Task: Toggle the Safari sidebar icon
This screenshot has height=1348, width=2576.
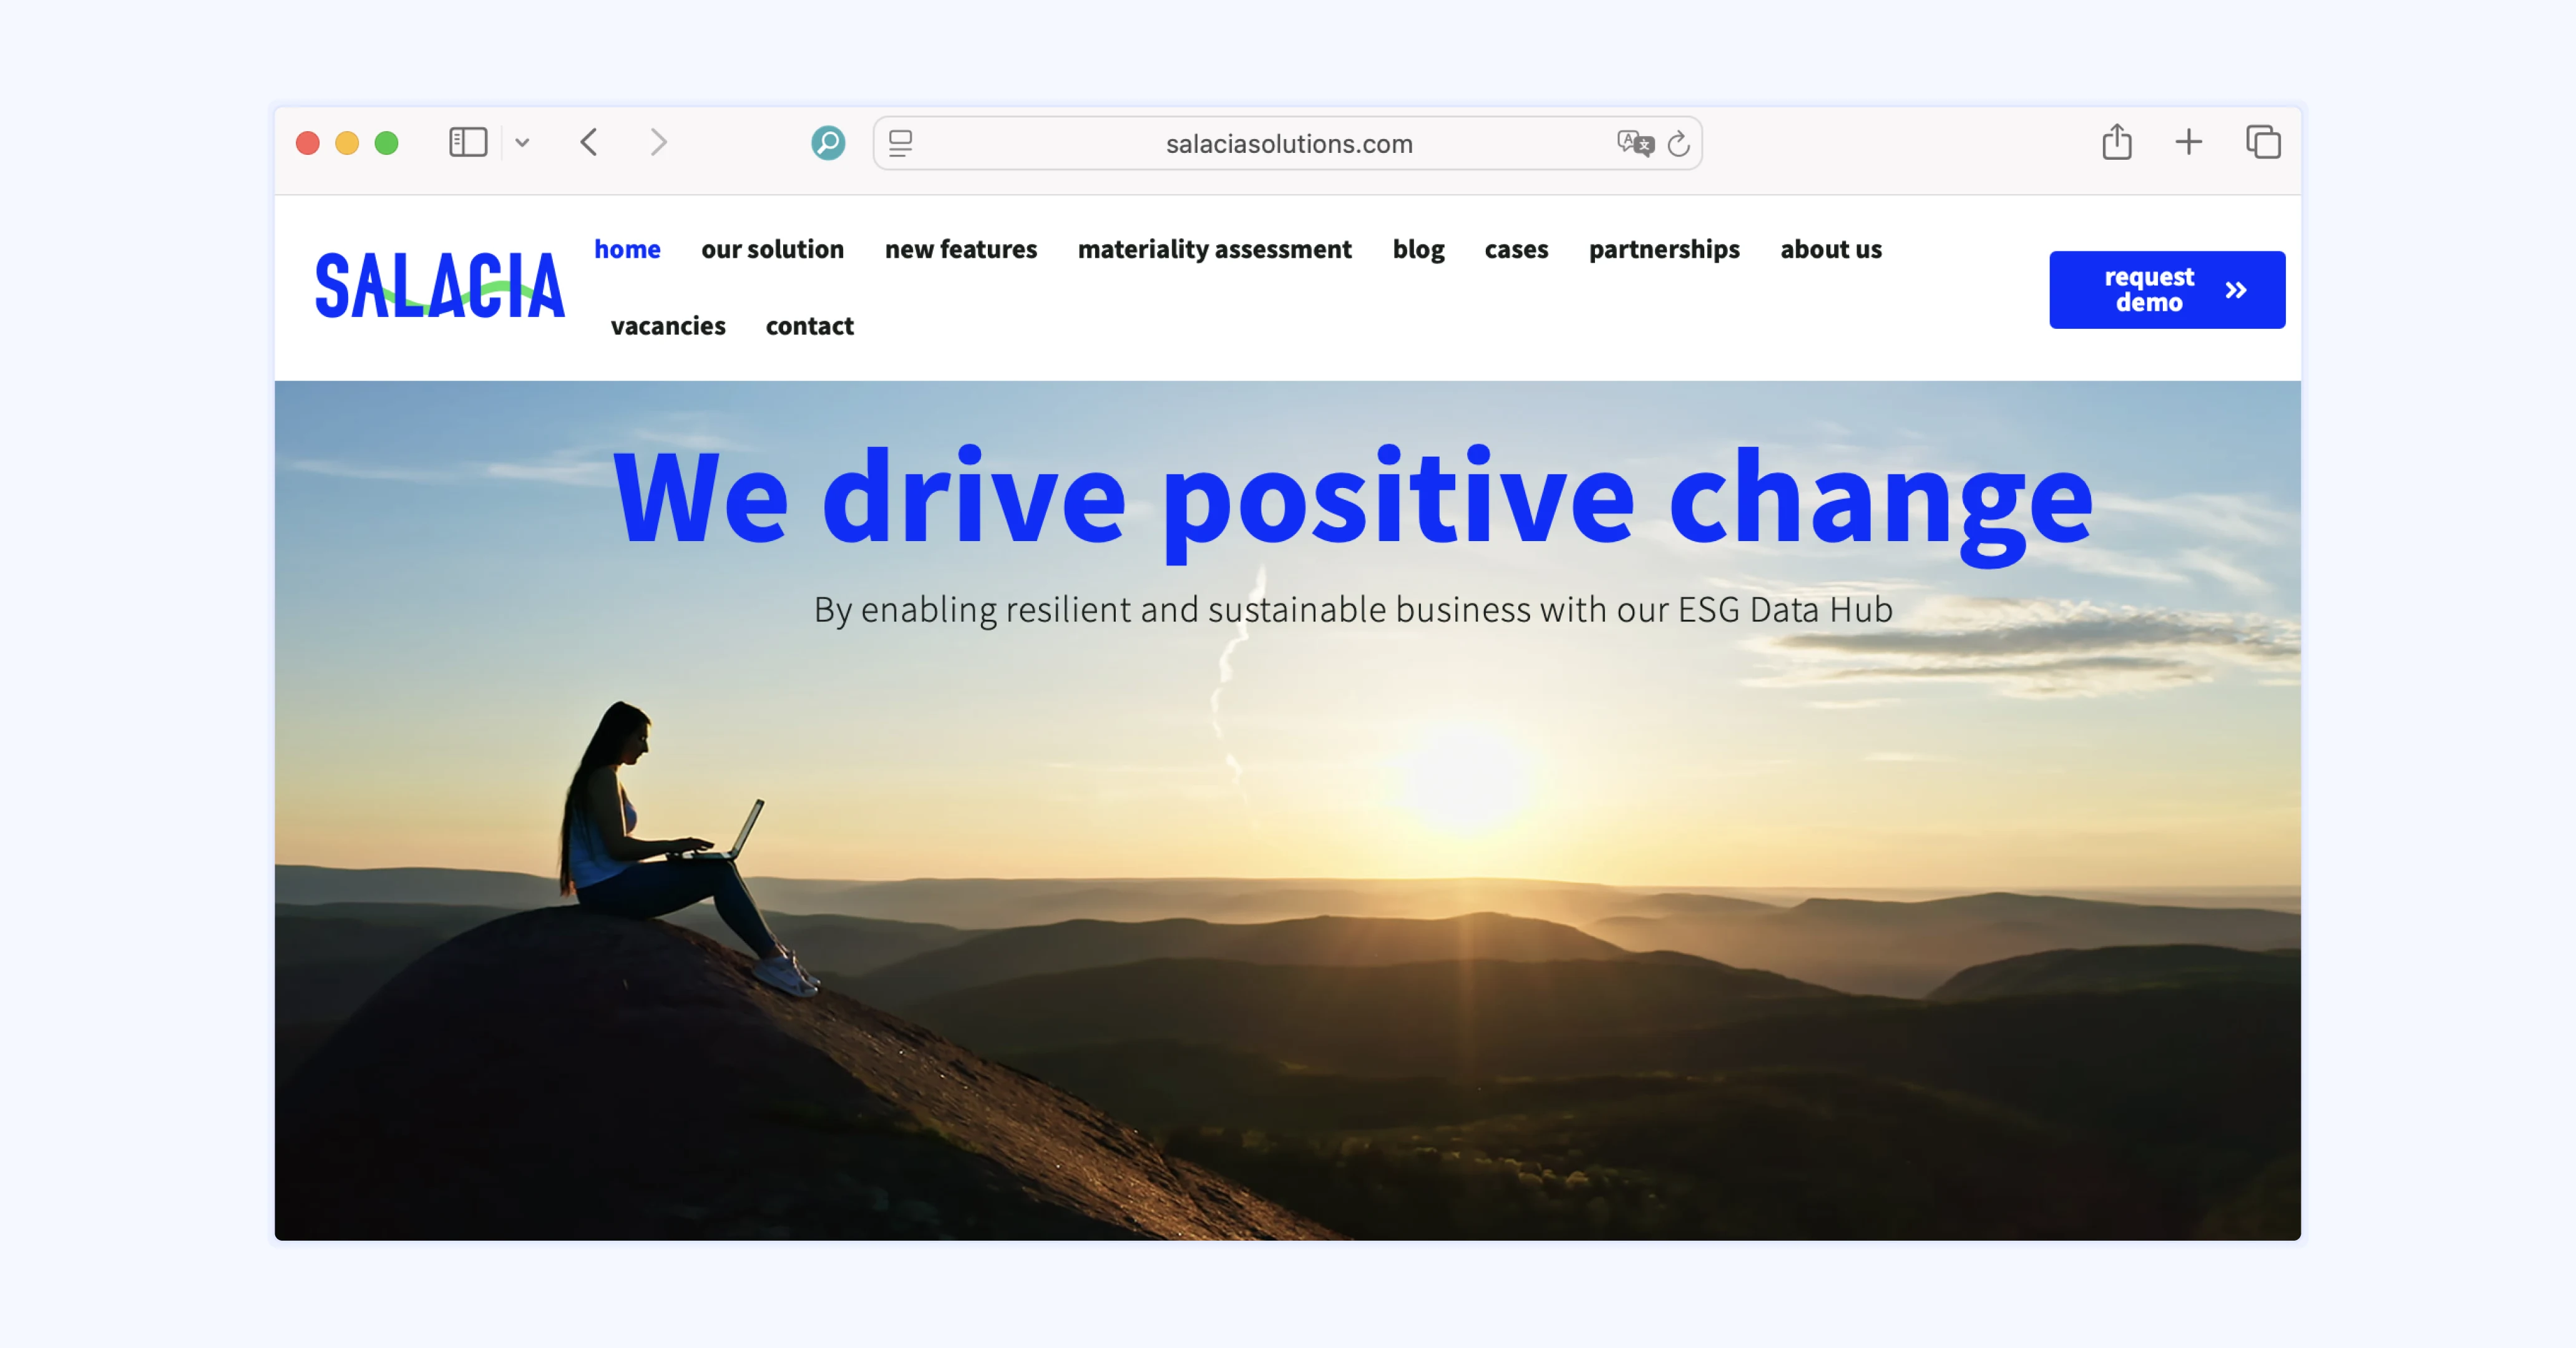Action: pos(468,143)
